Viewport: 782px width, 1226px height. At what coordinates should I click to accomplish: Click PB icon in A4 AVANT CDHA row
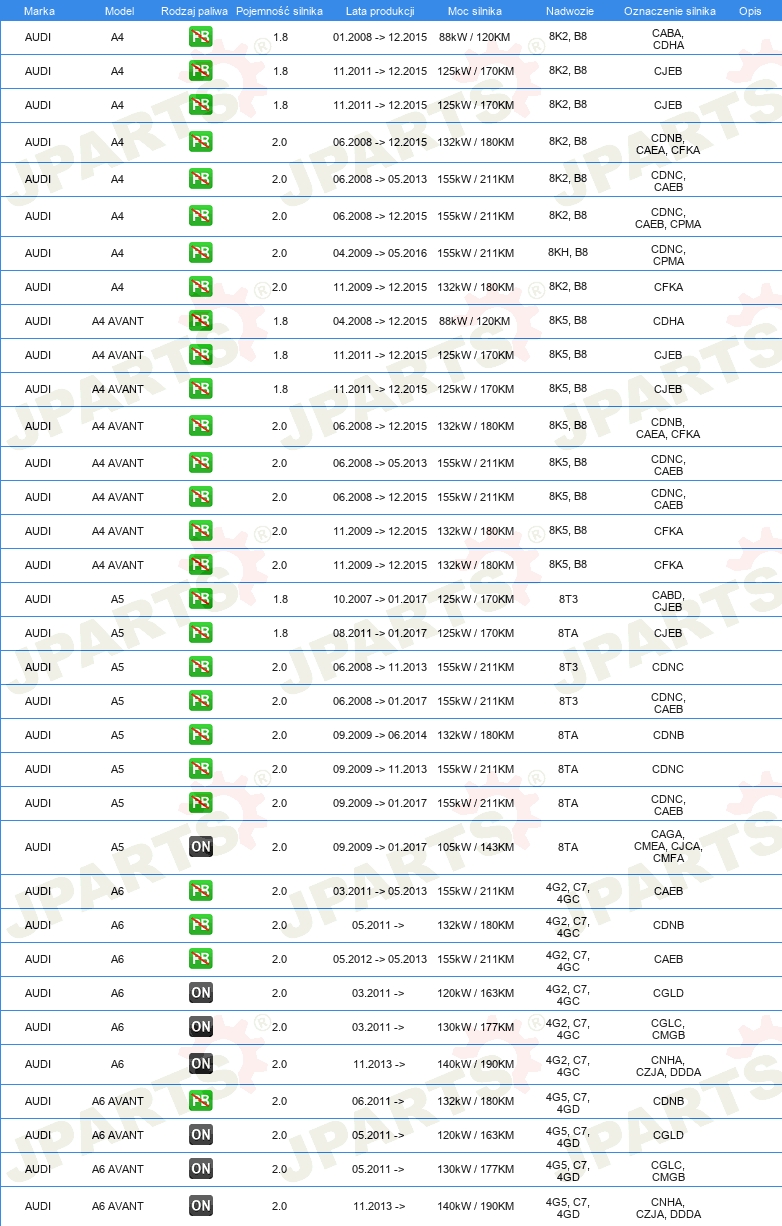pos(201,321)
